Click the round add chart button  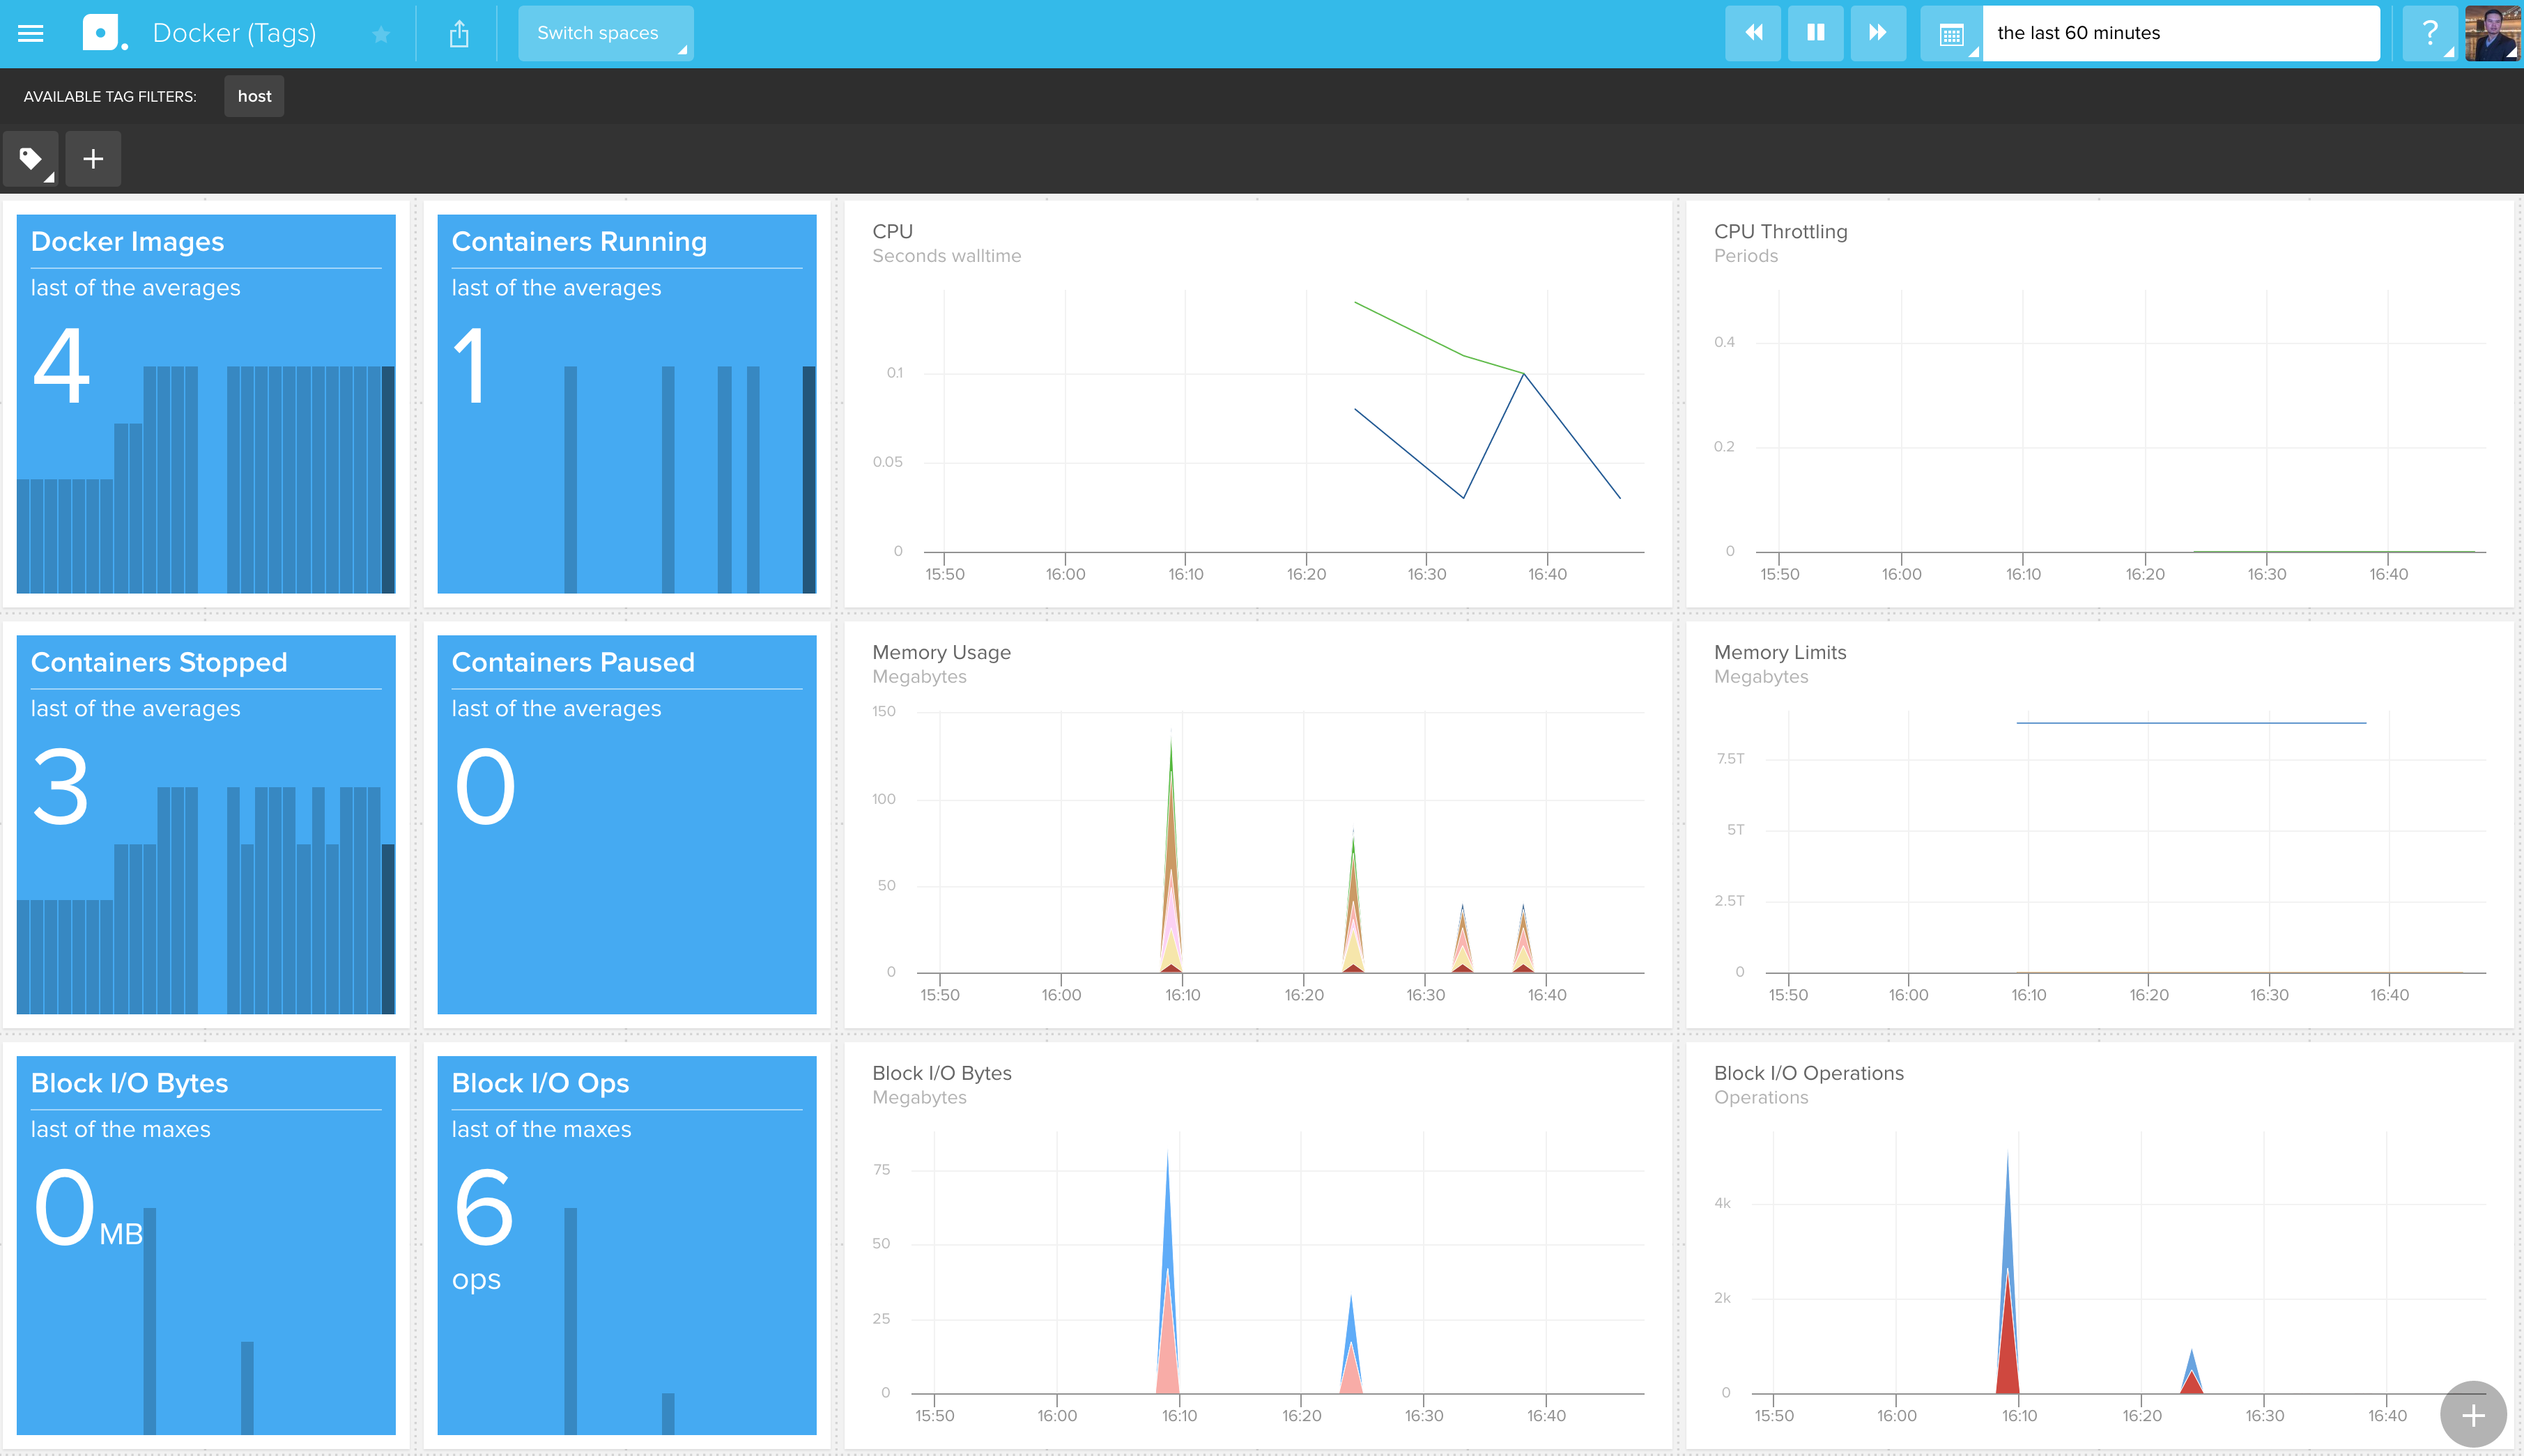pos(2472,1414)
